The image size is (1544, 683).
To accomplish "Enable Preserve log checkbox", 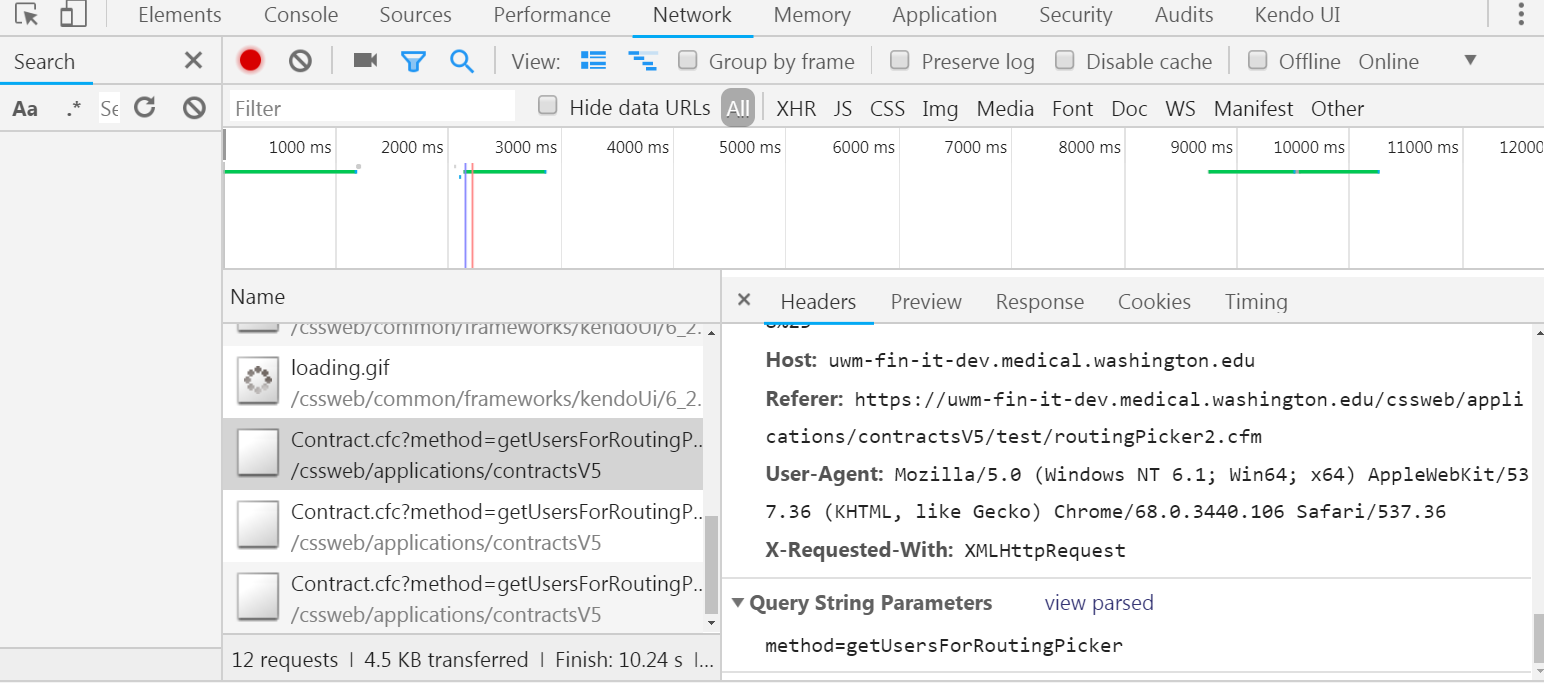I will click(900, 61).
